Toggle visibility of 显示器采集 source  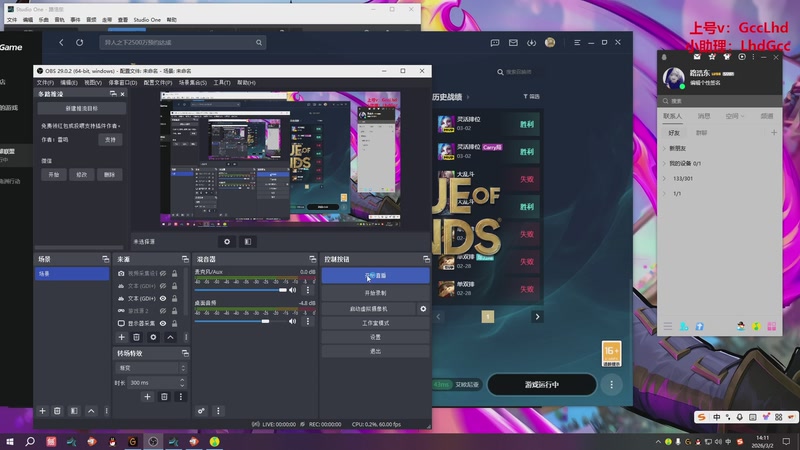163,323
